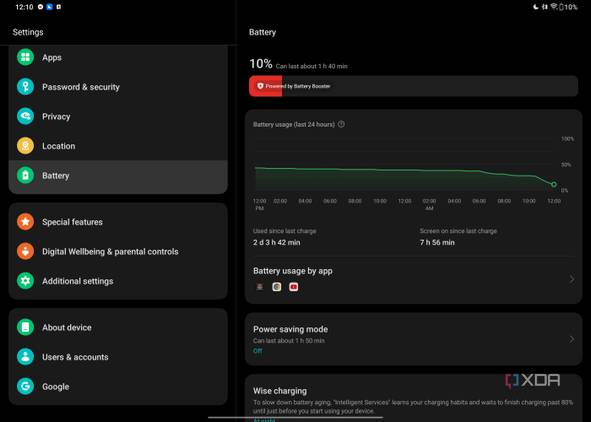The height and width of the screenshot is (422, 591).
Task: Open Privacy settings
Action: [118, 116]
